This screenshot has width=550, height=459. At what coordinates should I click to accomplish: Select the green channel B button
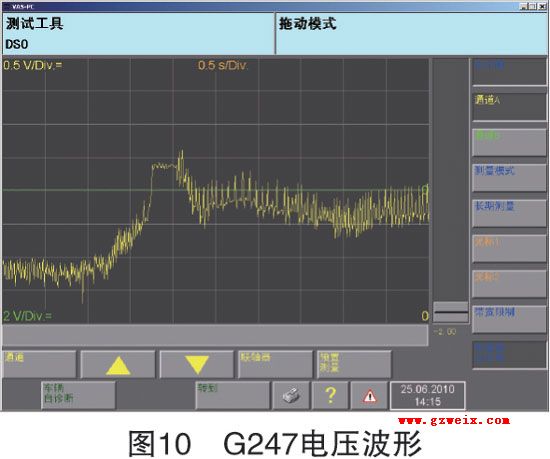(509, 142)
